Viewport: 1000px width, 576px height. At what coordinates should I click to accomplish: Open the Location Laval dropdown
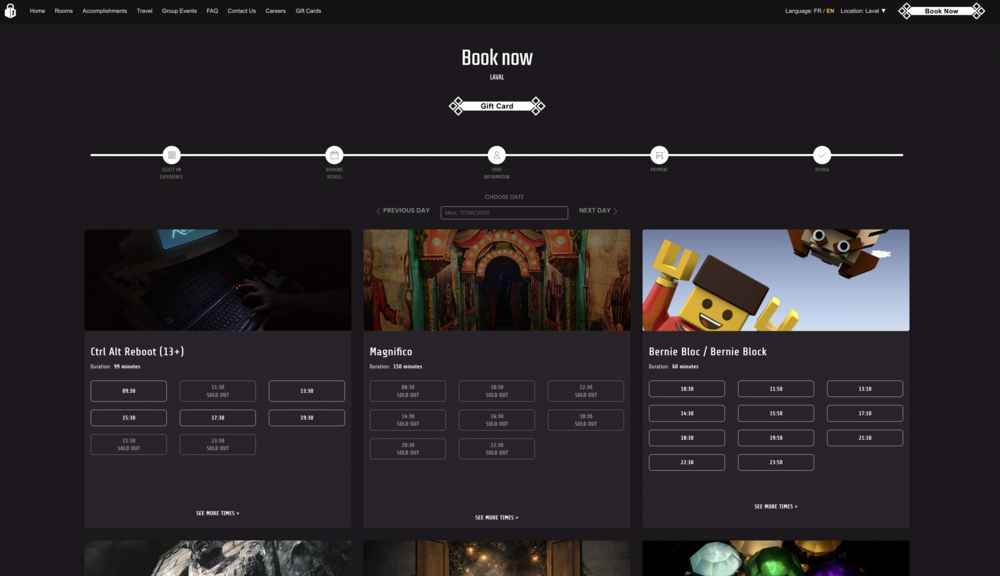click(x=863, y=11)
